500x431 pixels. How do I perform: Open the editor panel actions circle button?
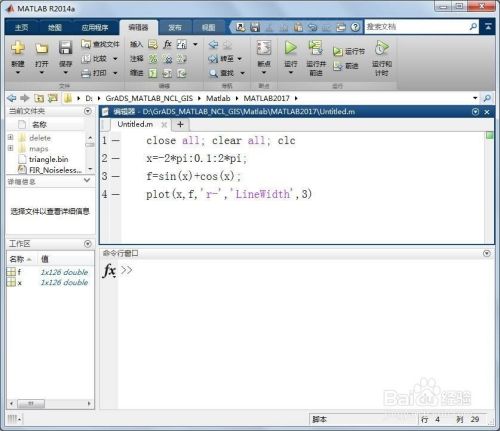tap(476, 112)
